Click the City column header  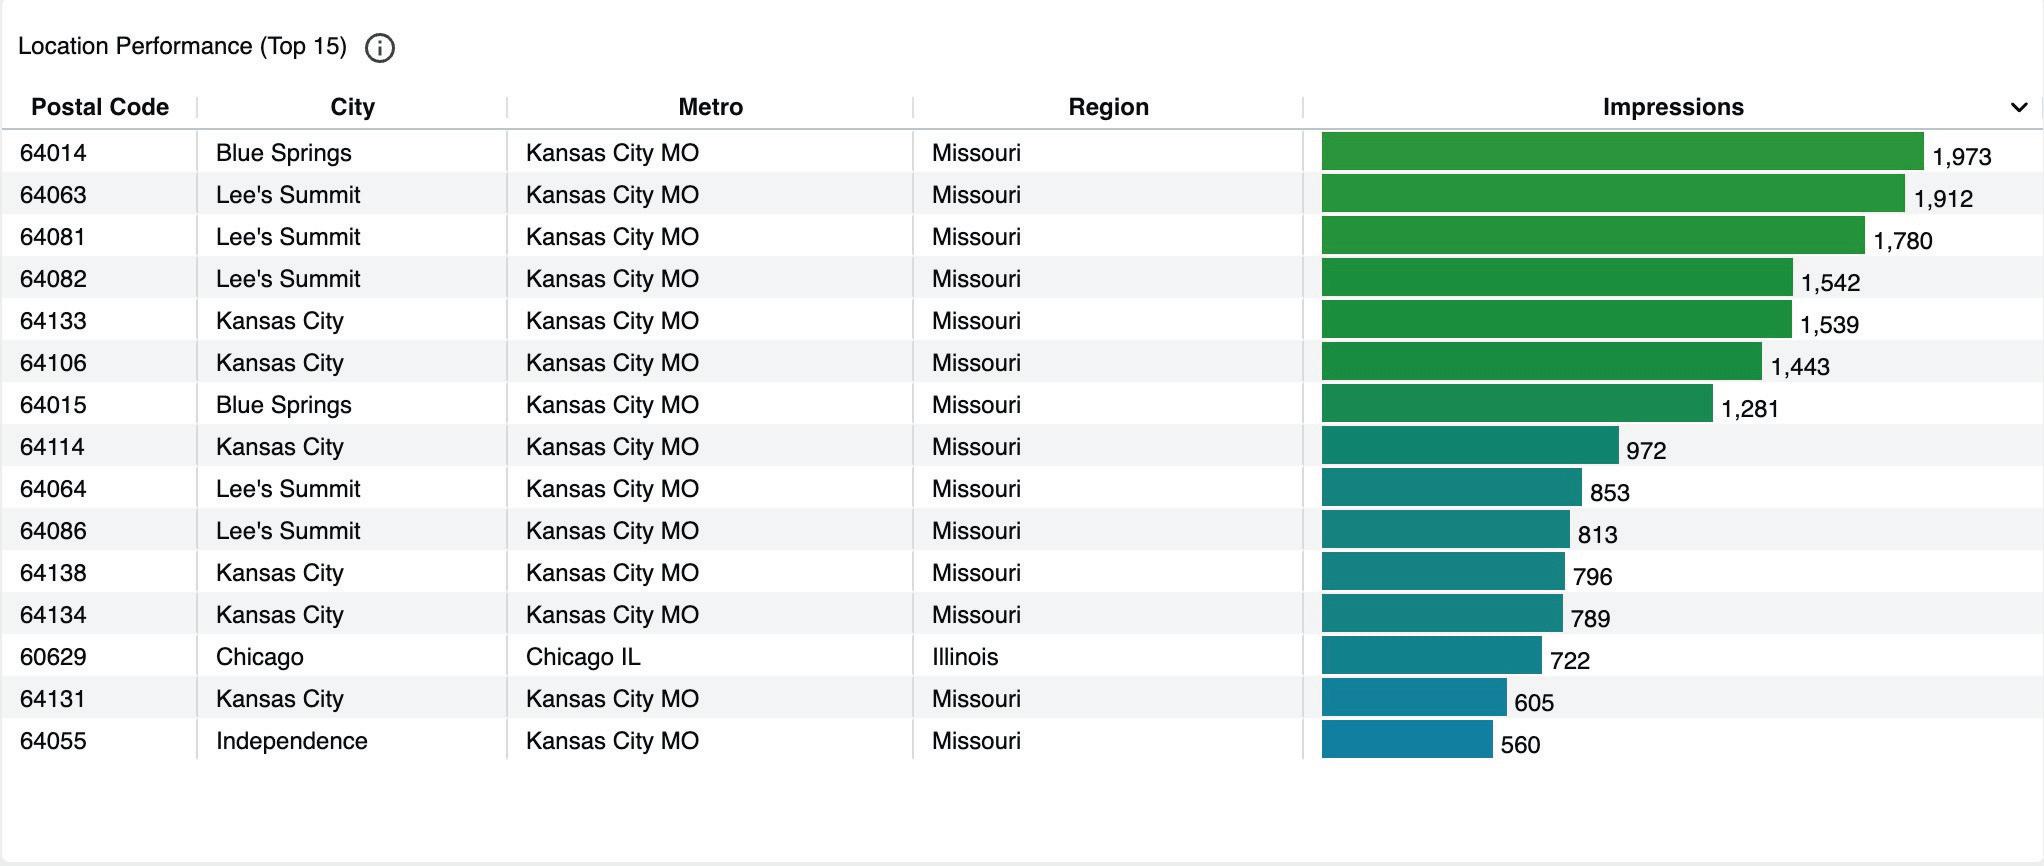[352, 107]
